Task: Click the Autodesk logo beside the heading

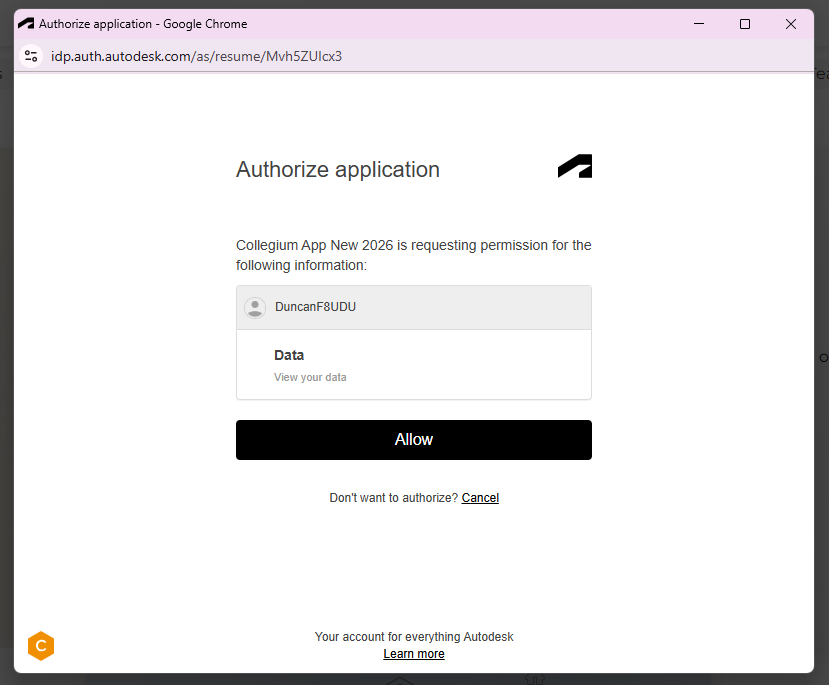Action: pos(575,166)
